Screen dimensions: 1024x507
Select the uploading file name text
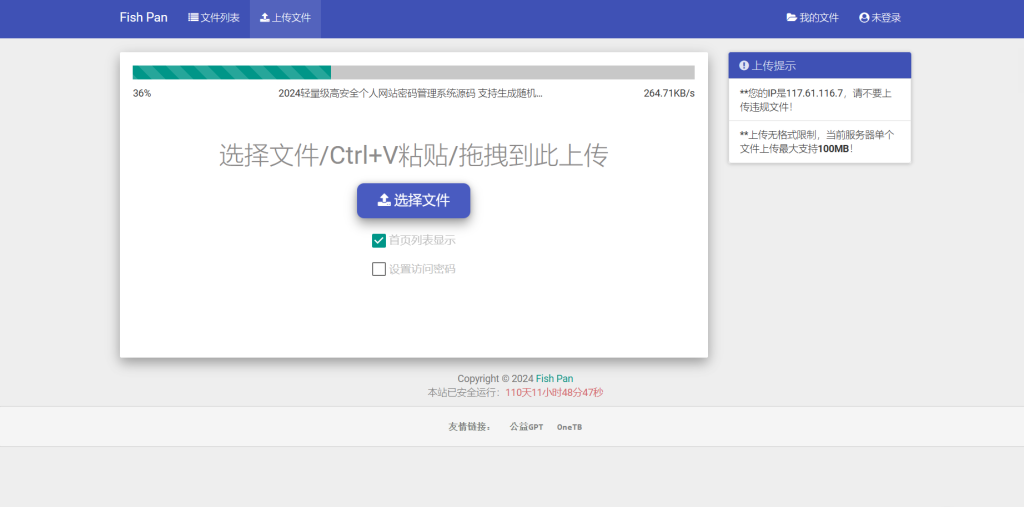click(x=410, y=94)
